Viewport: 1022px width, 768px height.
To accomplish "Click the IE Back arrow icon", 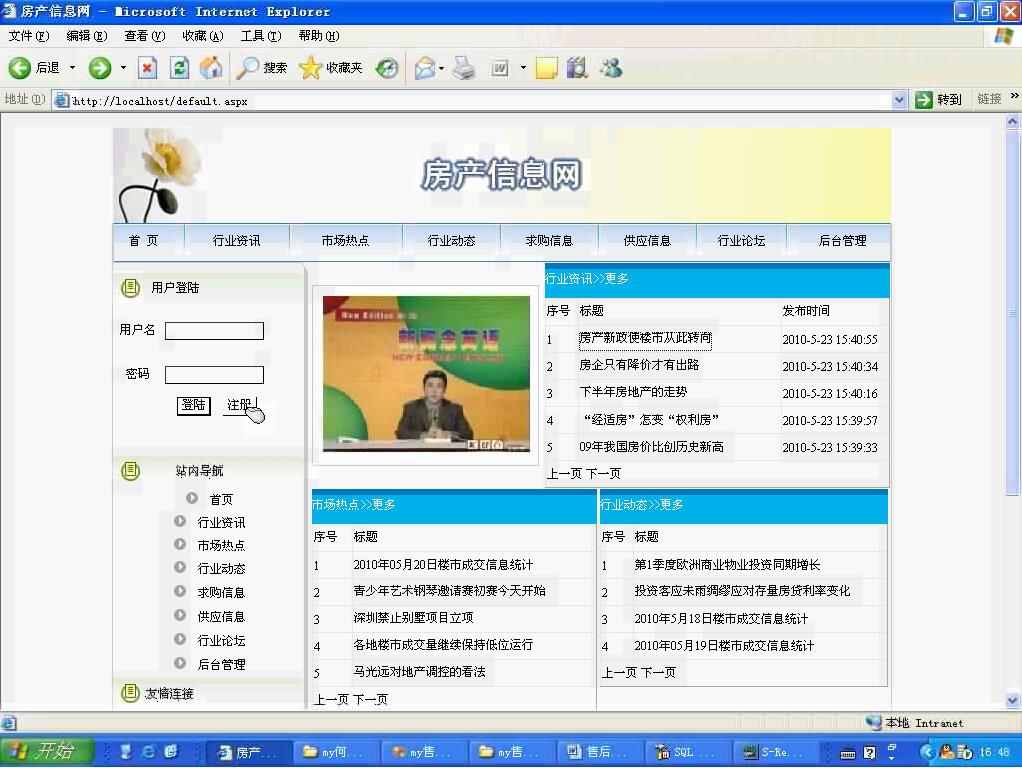I will click(x=19, y=68).
